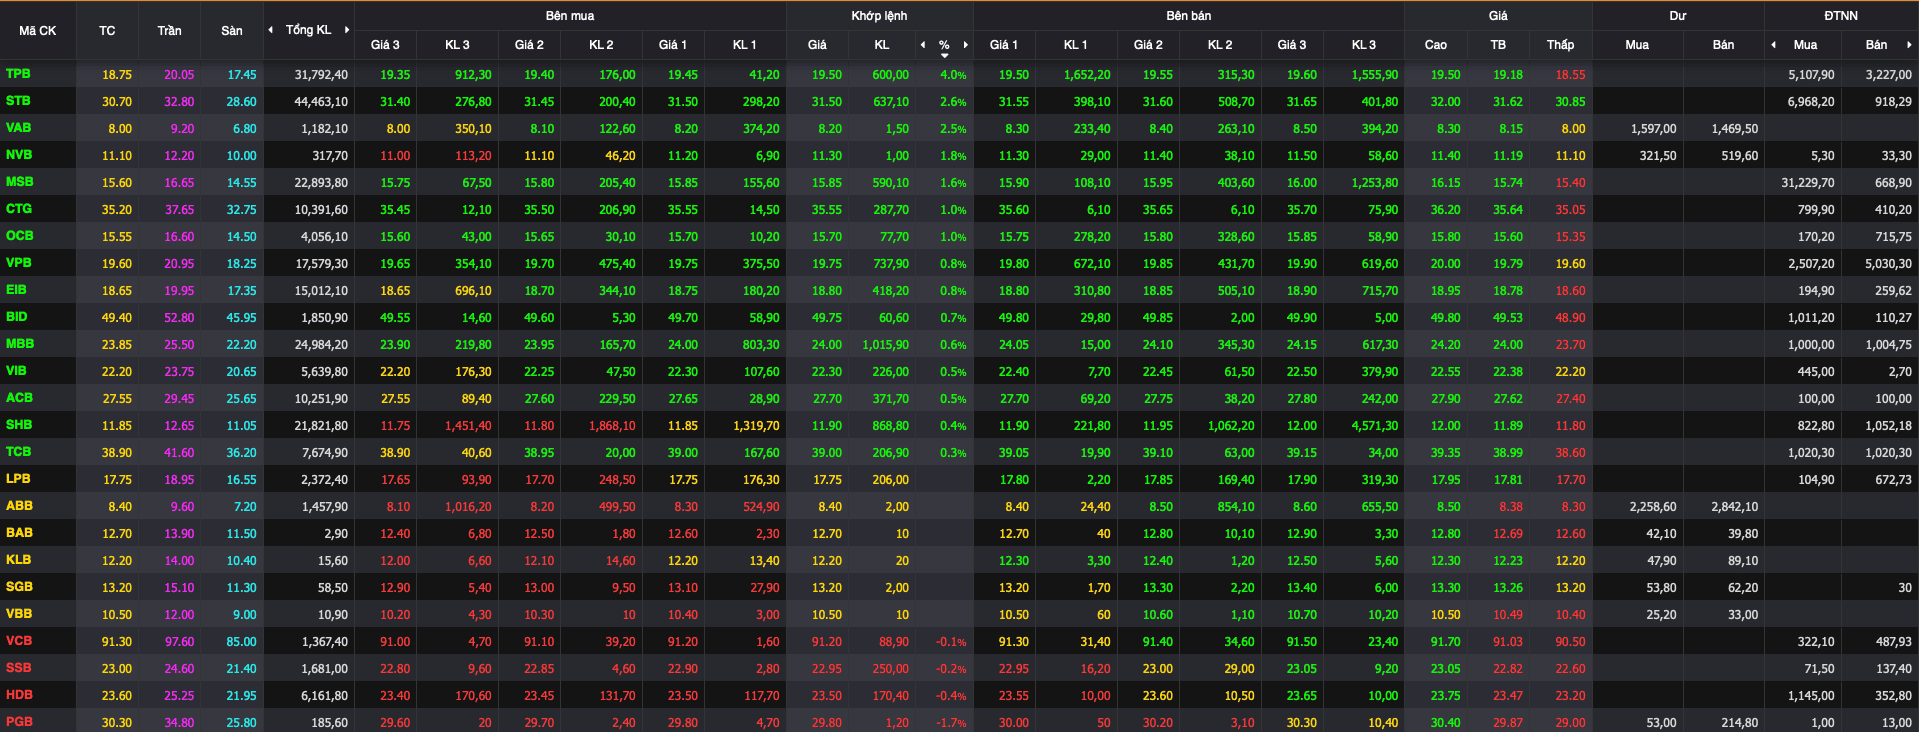This screenshot has width=1919, height=732.
Task: Click the left arrow next to % header
Action: tap(923, 45)
